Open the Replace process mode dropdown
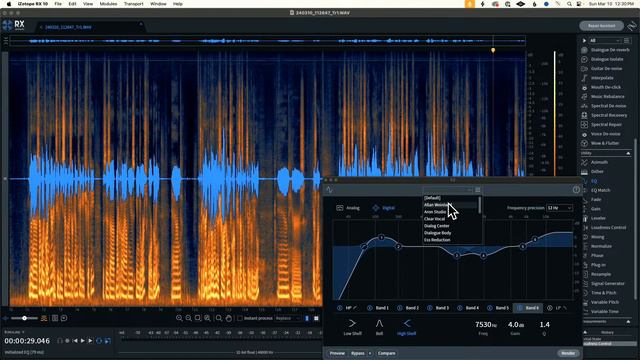 pos(288,318)
